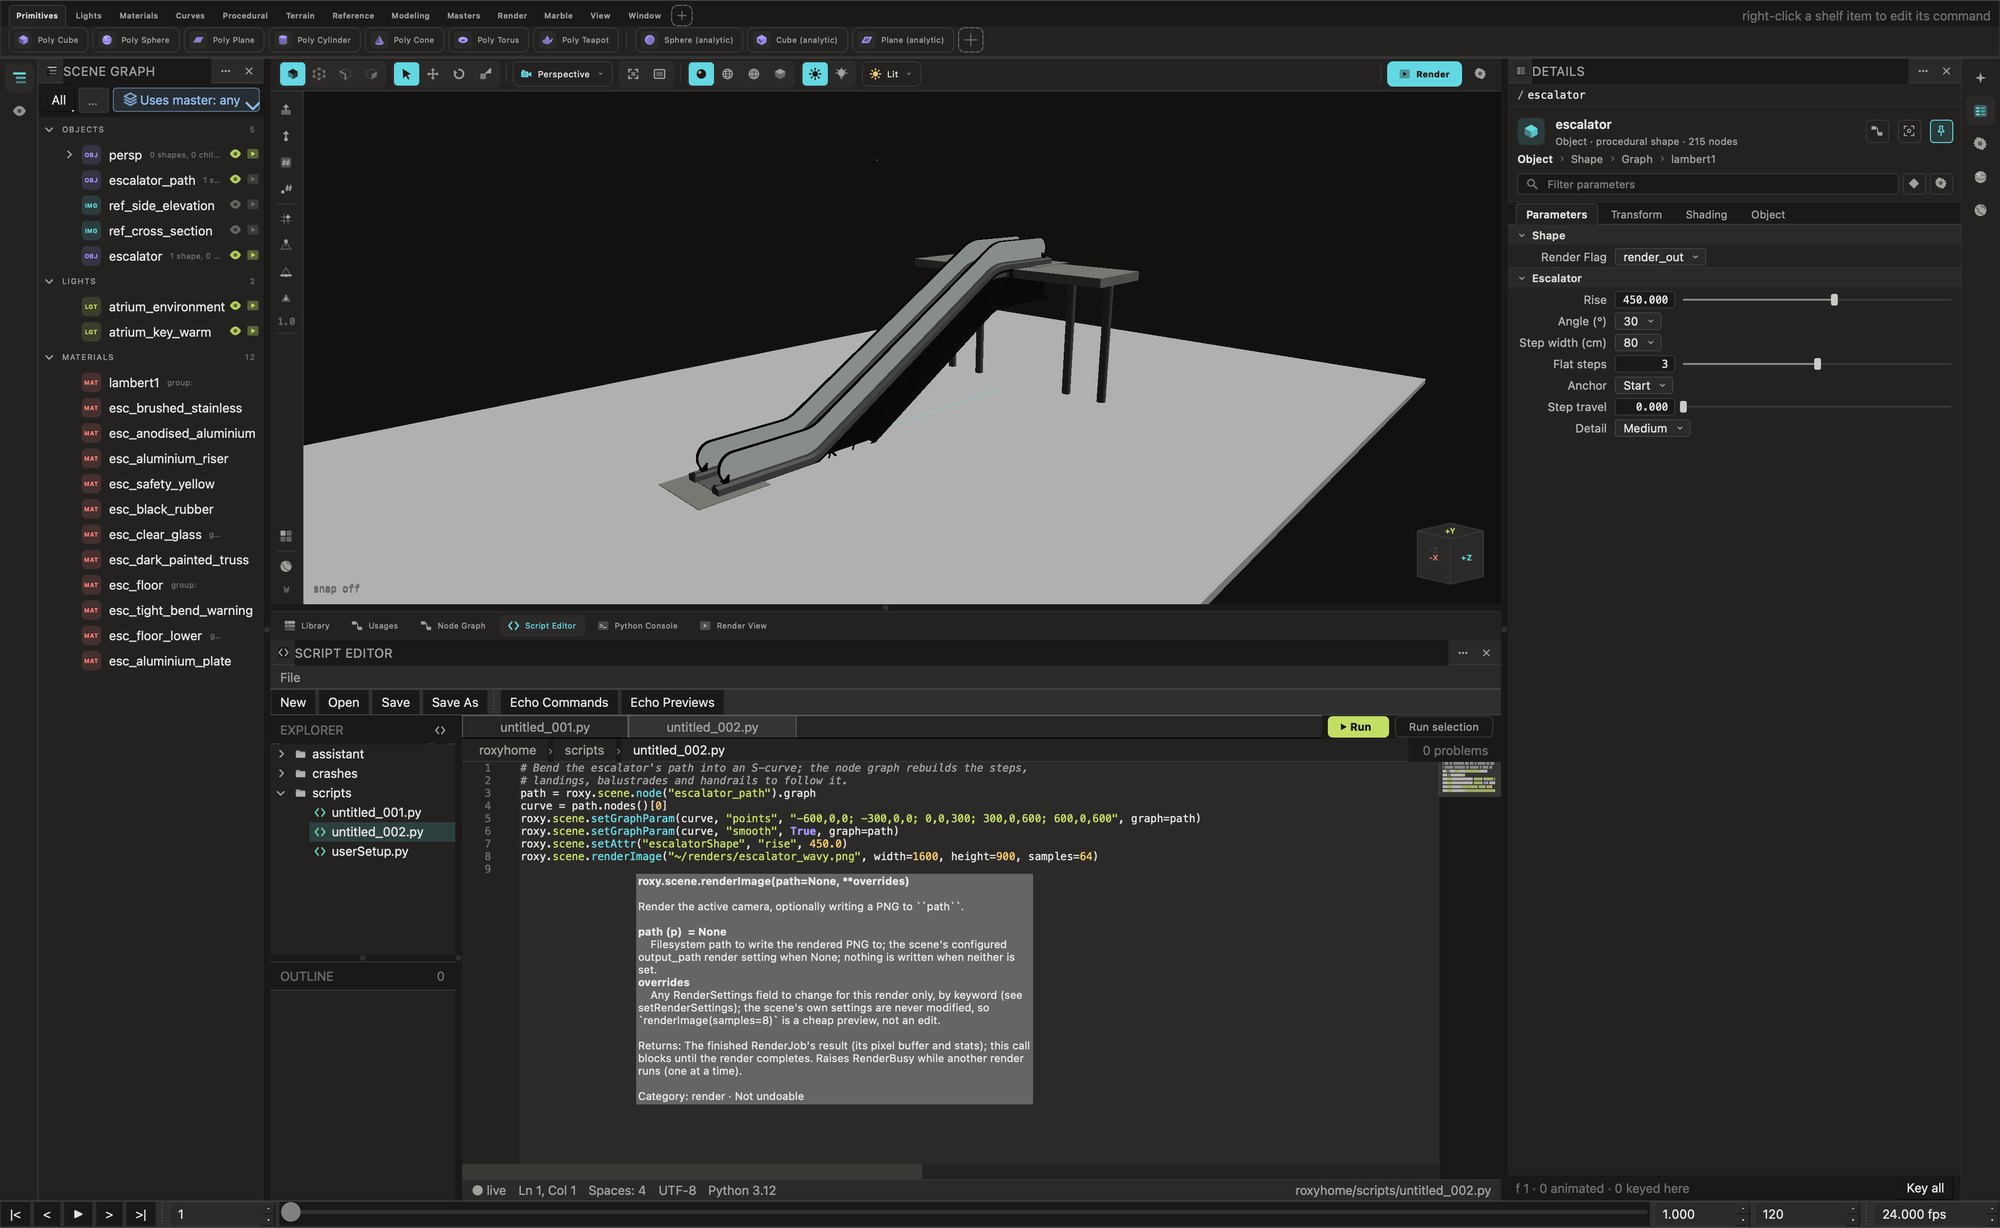Toggle render flag of persp object
Screen dimensions: 2000x1228
[x=253, y=154]
